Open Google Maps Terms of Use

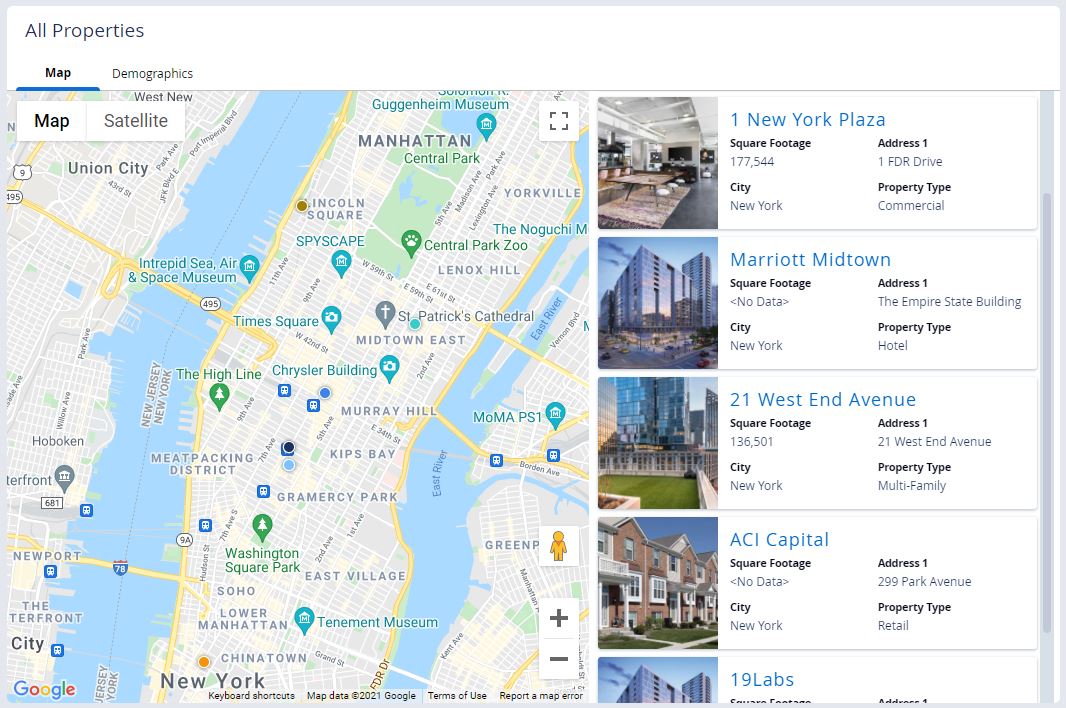[x=456, y=694]
